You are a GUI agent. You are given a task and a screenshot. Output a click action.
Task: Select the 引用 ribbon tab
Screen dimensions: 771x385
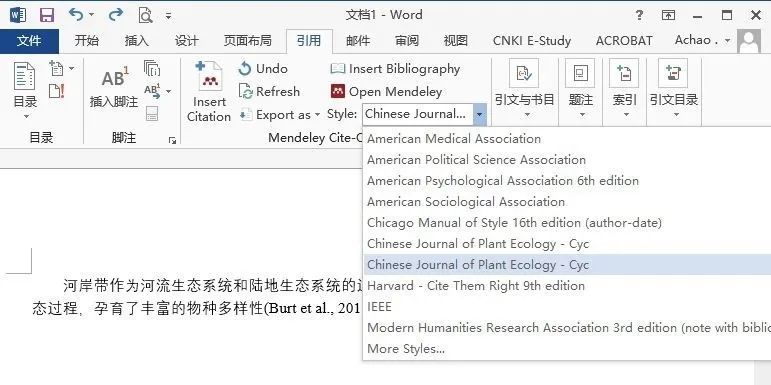click(309, 41)
